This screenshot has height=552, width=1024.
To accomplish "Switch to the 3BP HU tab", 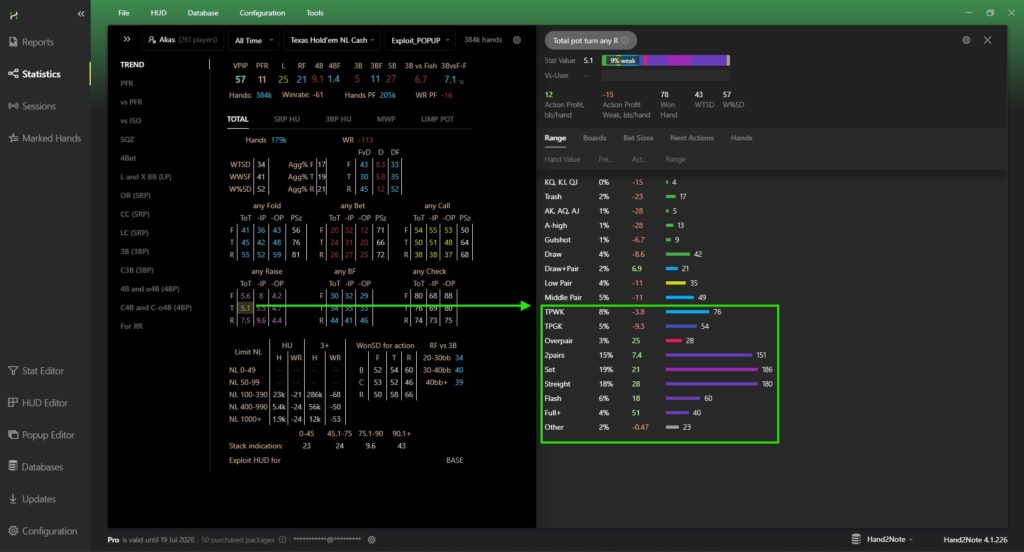I will (337, 119).
